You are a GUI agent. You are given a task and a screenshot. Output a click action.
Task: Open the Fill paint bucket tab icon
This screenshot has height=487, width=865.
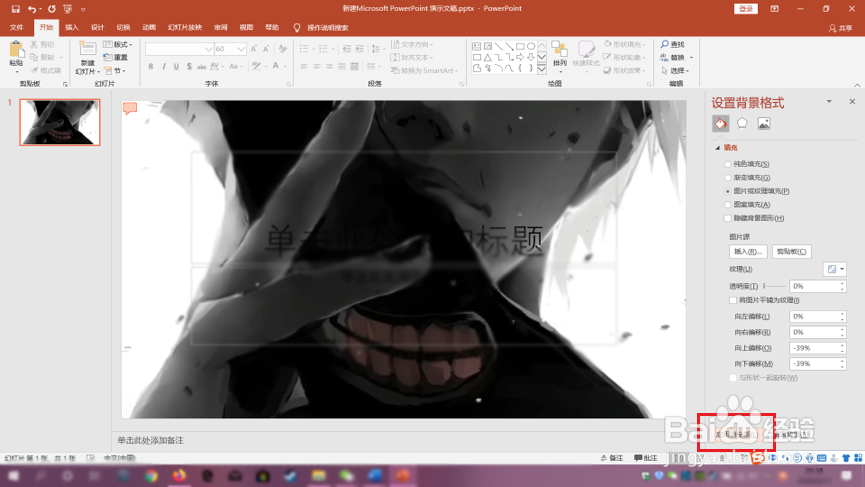(720, 124)
